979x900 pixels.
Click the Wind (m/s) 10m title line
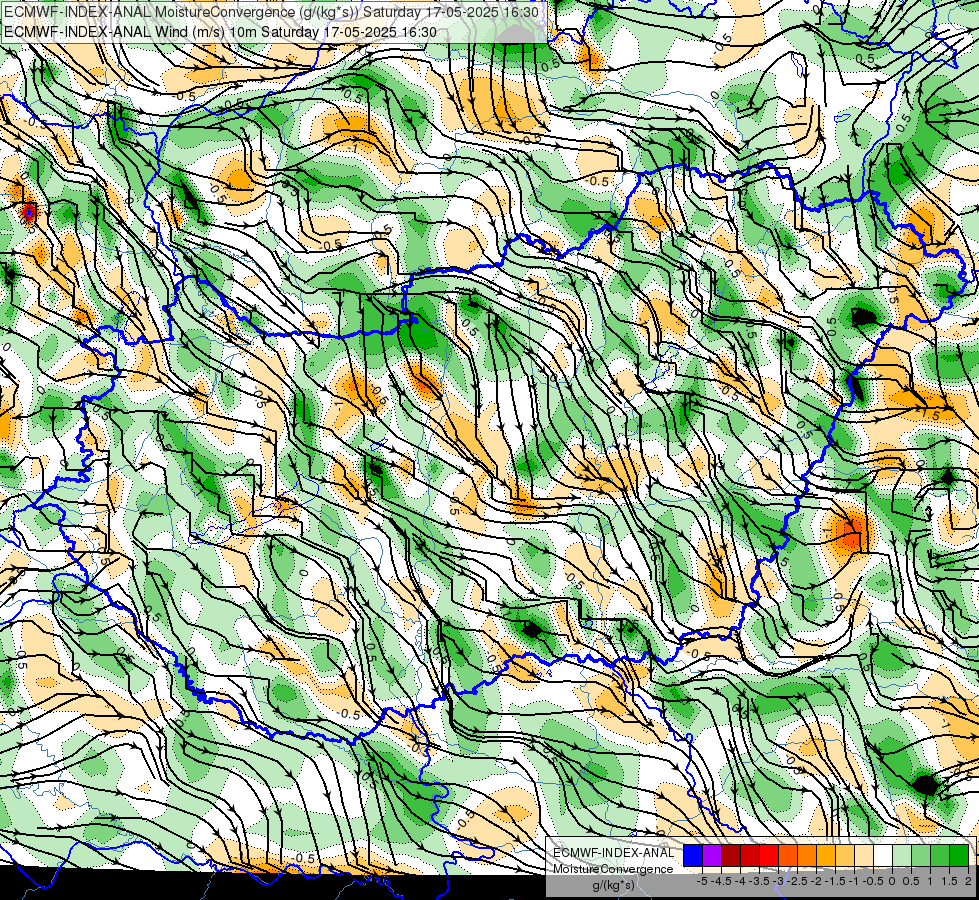coord(220,32)
